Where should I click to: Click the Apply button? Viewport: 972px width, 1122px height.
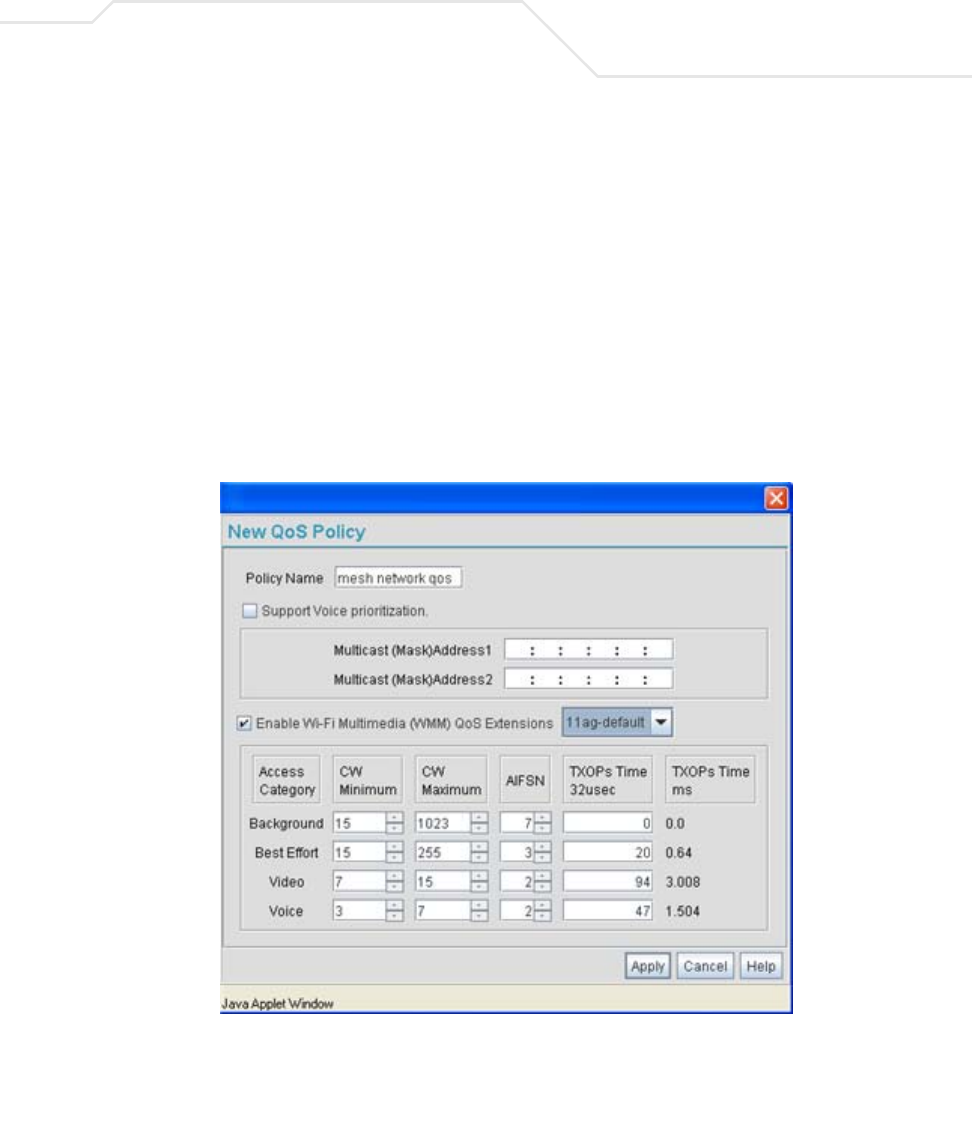648,966
